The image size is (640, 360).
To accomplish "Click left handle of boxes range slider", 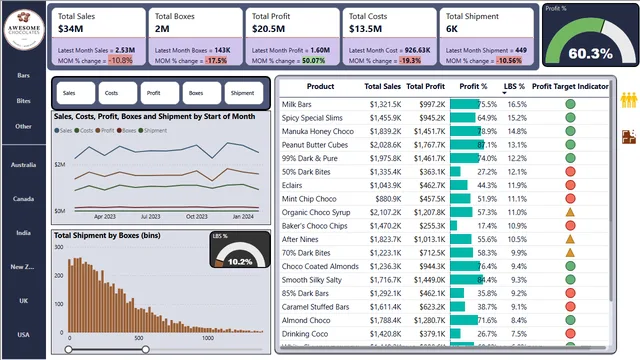I will pos(69,349).
